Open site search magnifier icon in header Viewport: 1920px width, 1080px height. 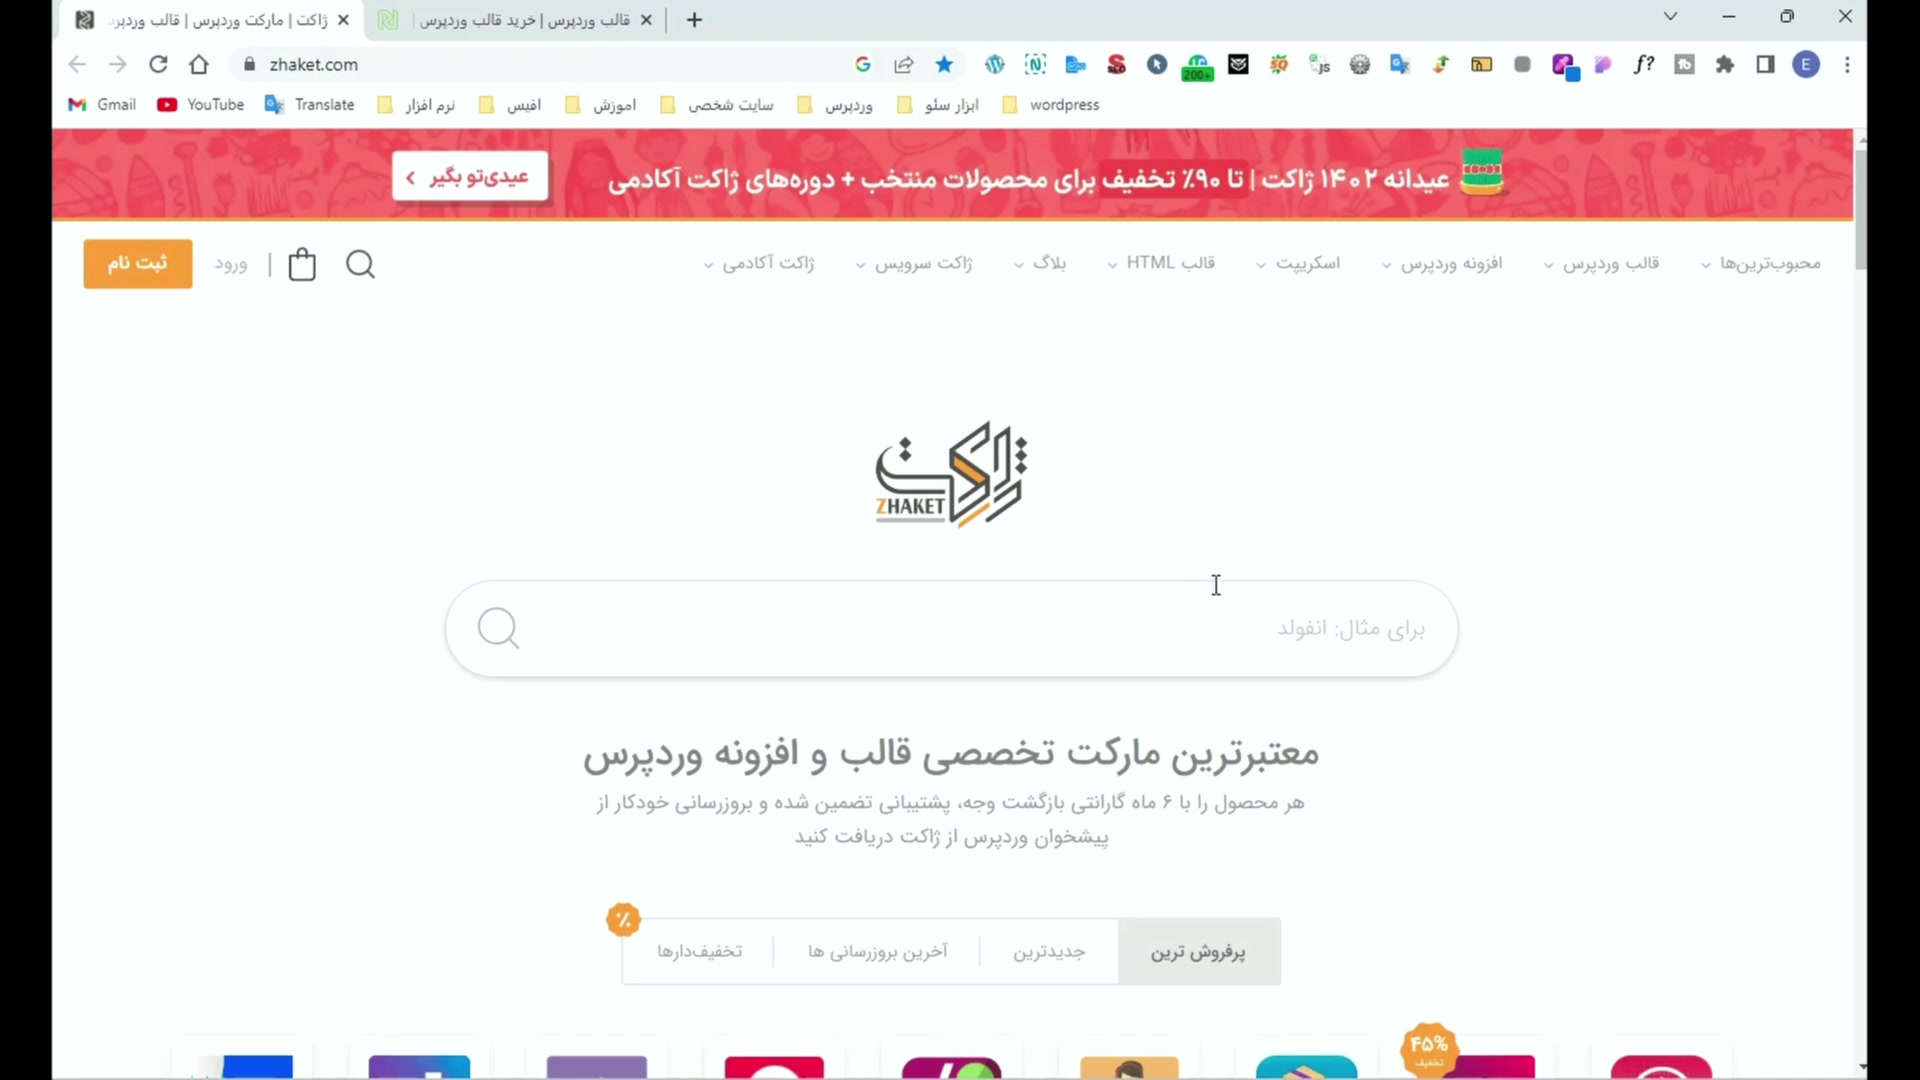click(x=361, y=265)
